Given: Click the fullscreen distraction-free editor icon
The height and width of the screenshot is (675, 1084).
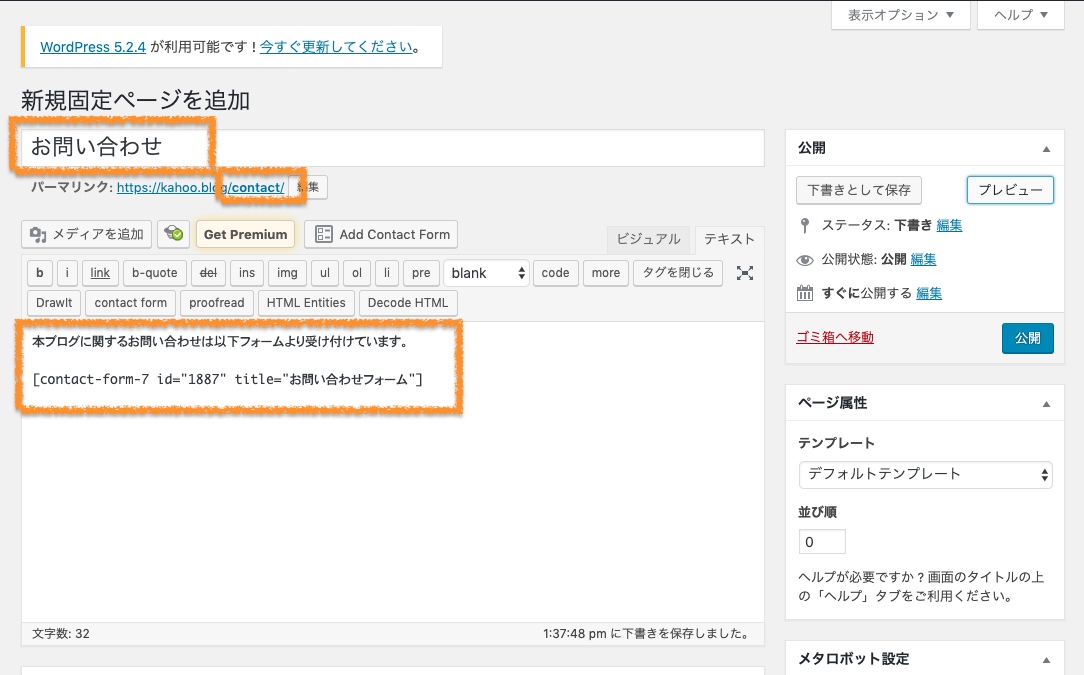Looking at the screenshot, I should coord(744,273).
